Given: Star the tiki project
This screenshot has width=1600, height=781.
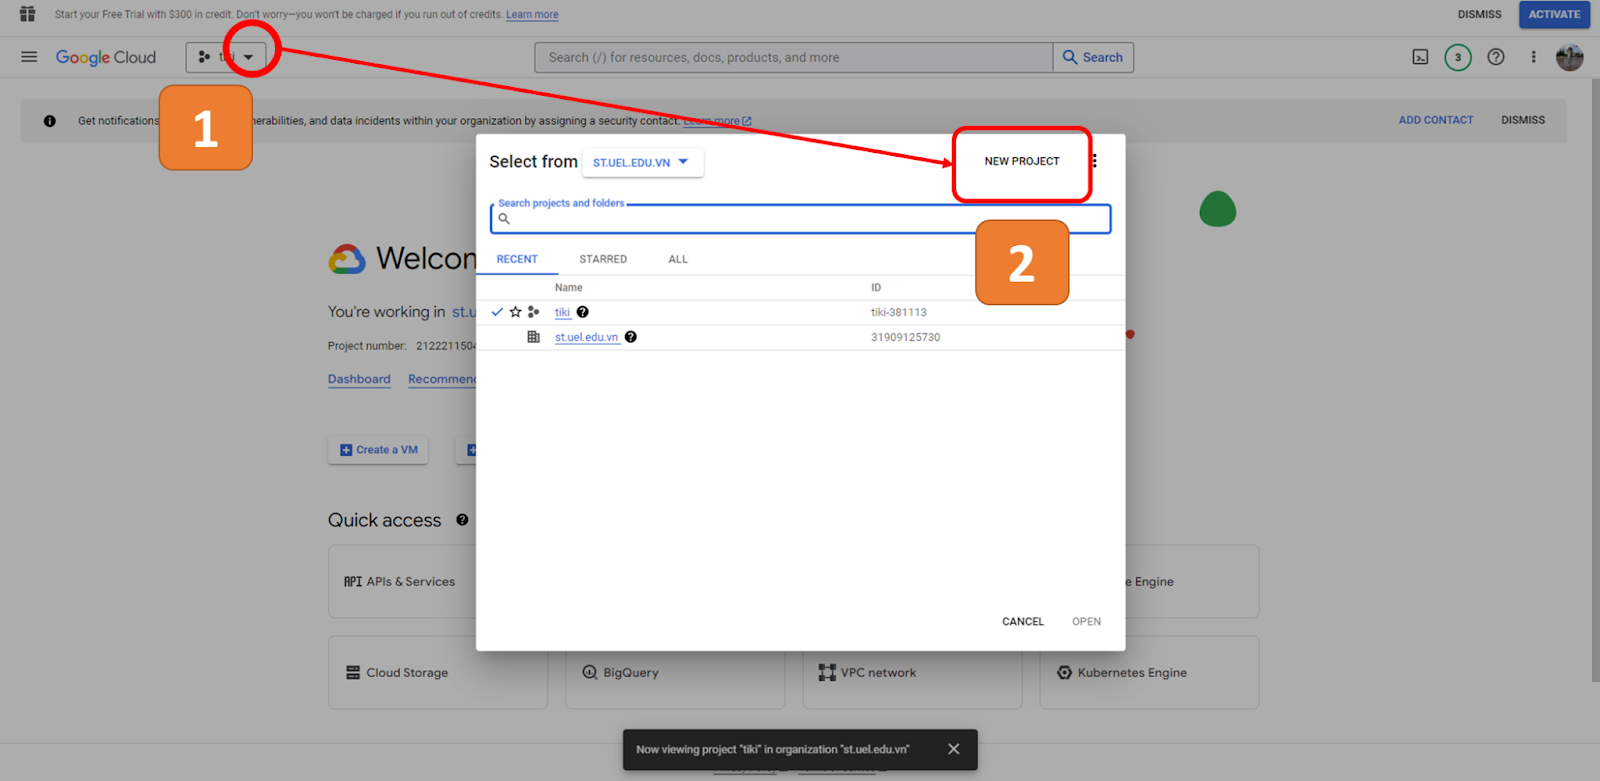Looking at the screenshot, I should pos(516,312).
